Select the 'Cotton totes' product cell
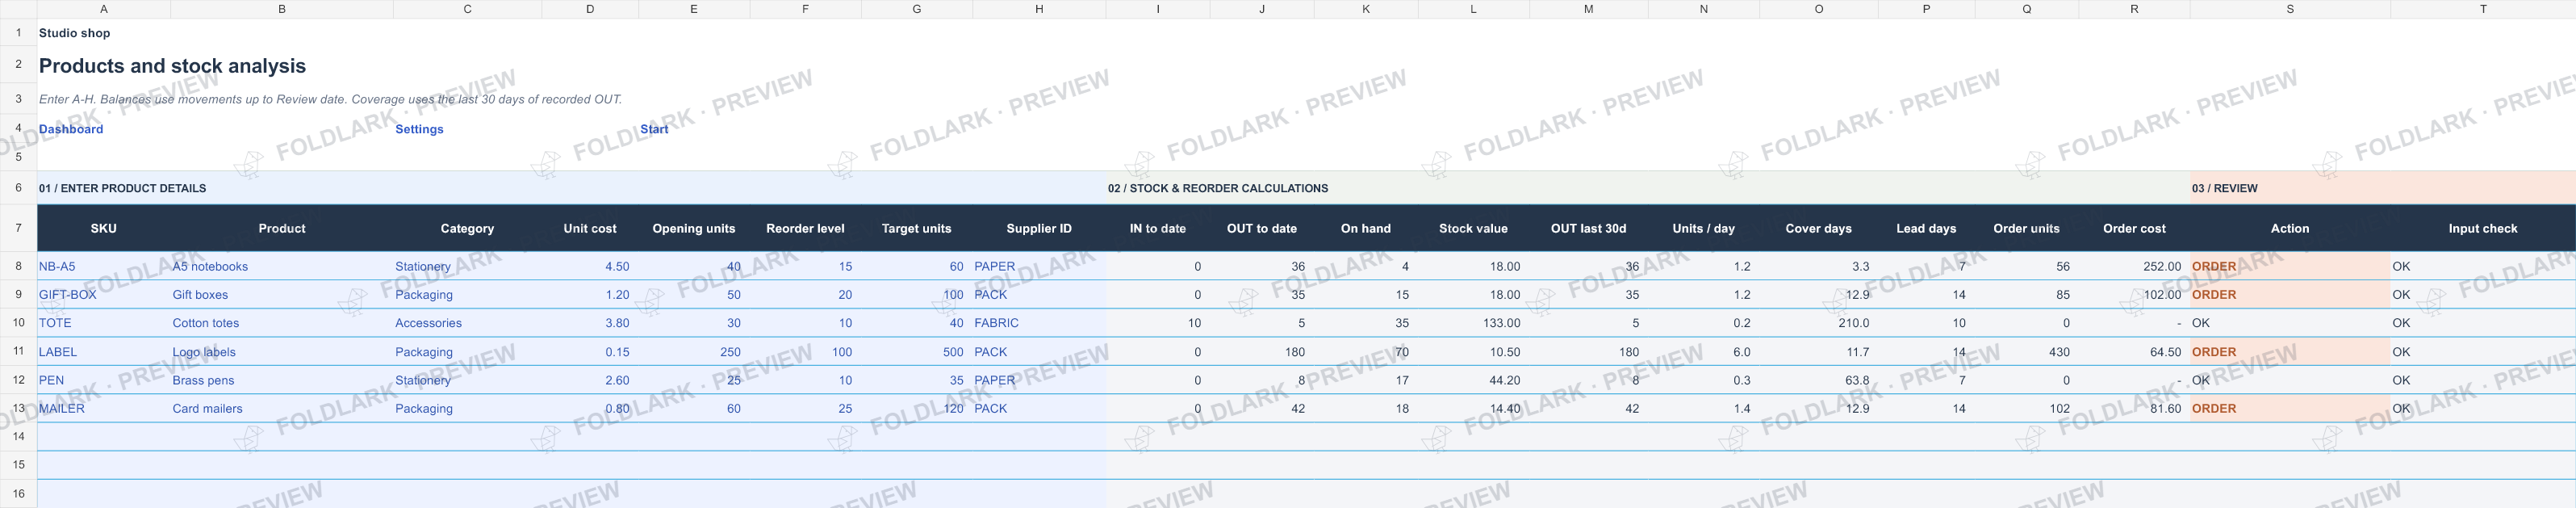 click(282, 323)
